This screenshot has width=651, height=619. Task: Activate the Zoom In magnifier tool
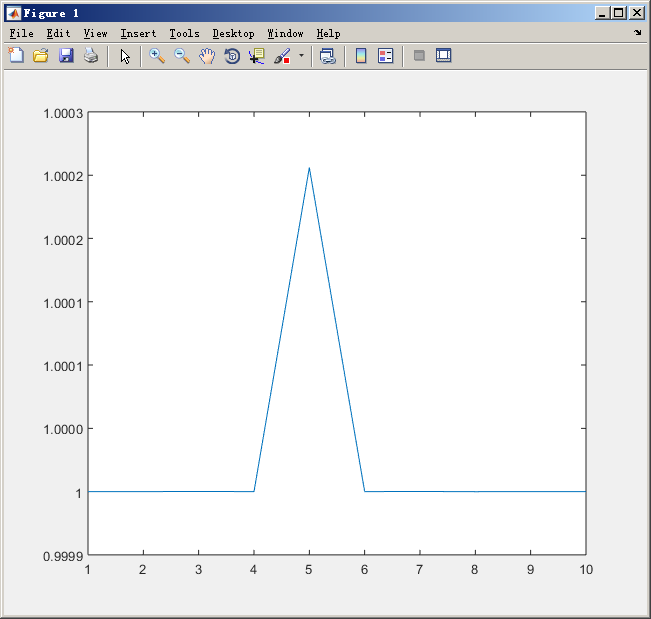click(157, 56)
